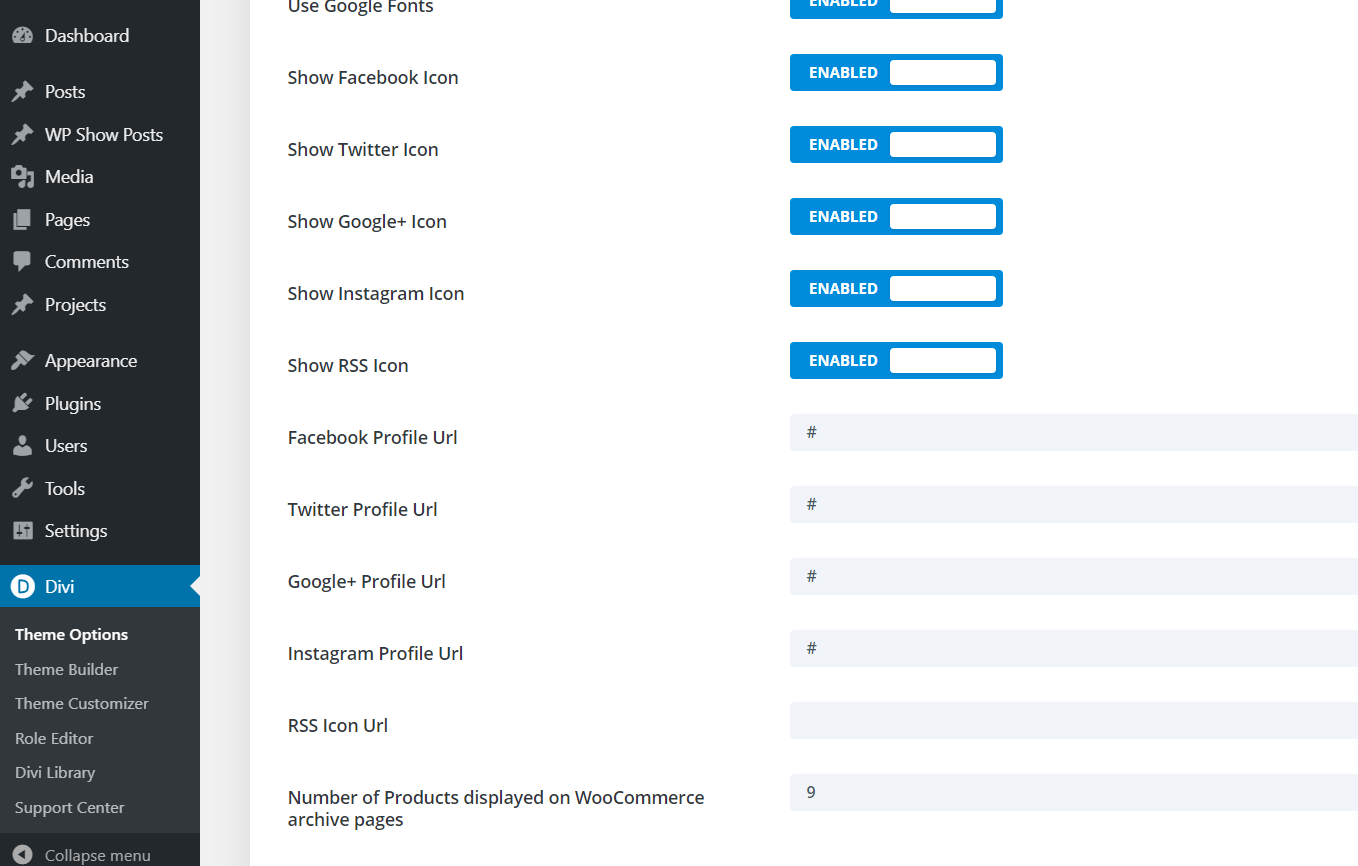Click the Appearance paintbrush icon
The height and width of the screenshot is (866, 1358).
(22, 361)
